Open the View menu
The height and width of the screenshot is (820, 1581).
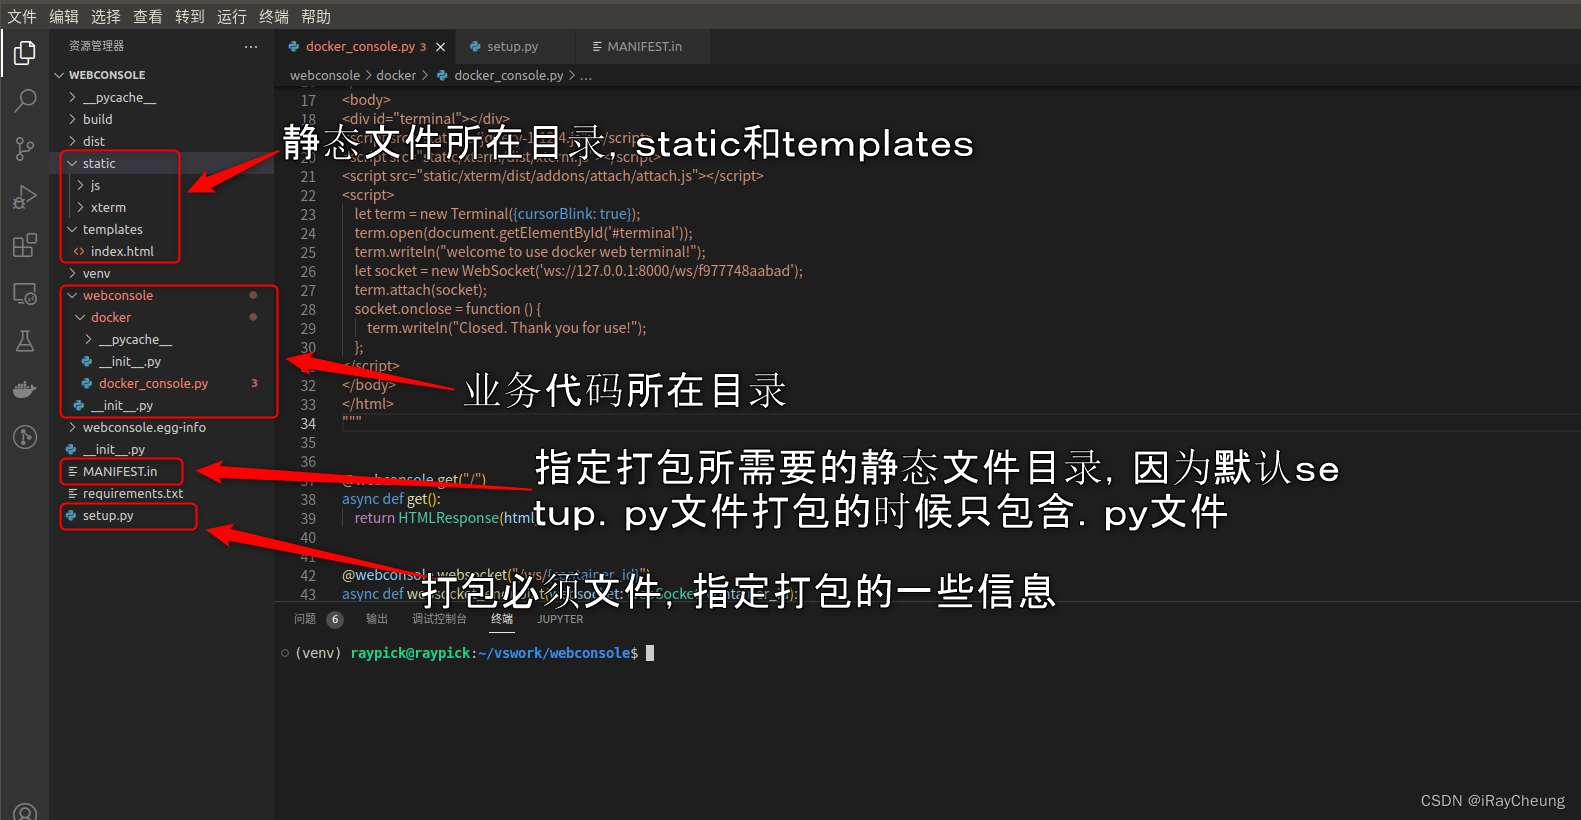pyautogui.click(x=148, y=17)
